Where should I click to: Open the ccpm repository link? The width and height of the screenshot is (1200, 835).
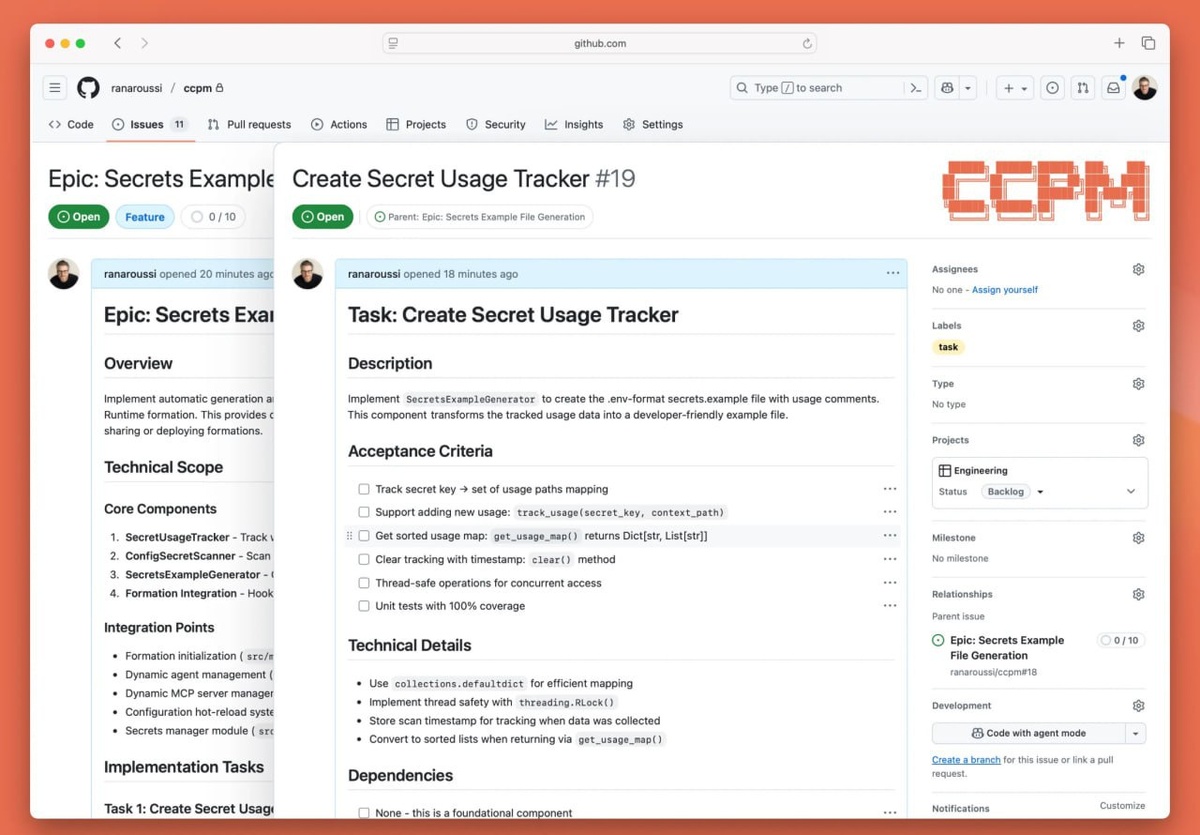(x=197, y=88)
